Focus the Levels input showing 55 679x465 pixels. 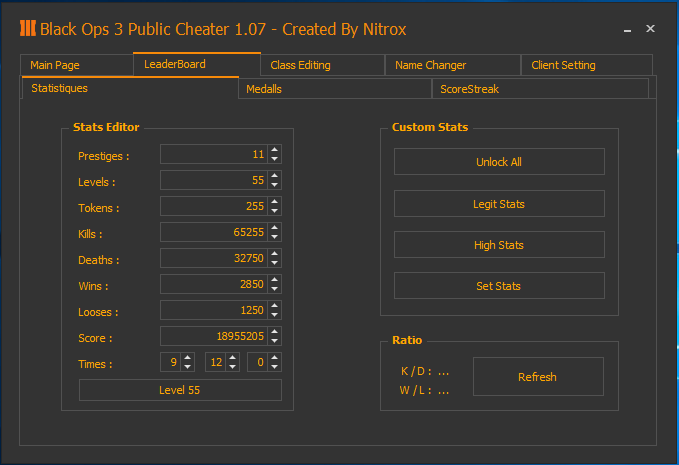tap(214, 180)
